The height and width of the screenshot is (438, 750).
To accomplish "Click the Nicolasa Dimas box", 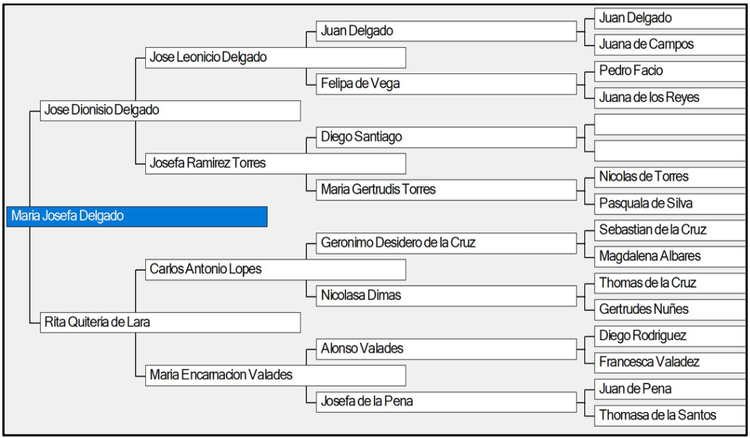I will click(446, 296).
